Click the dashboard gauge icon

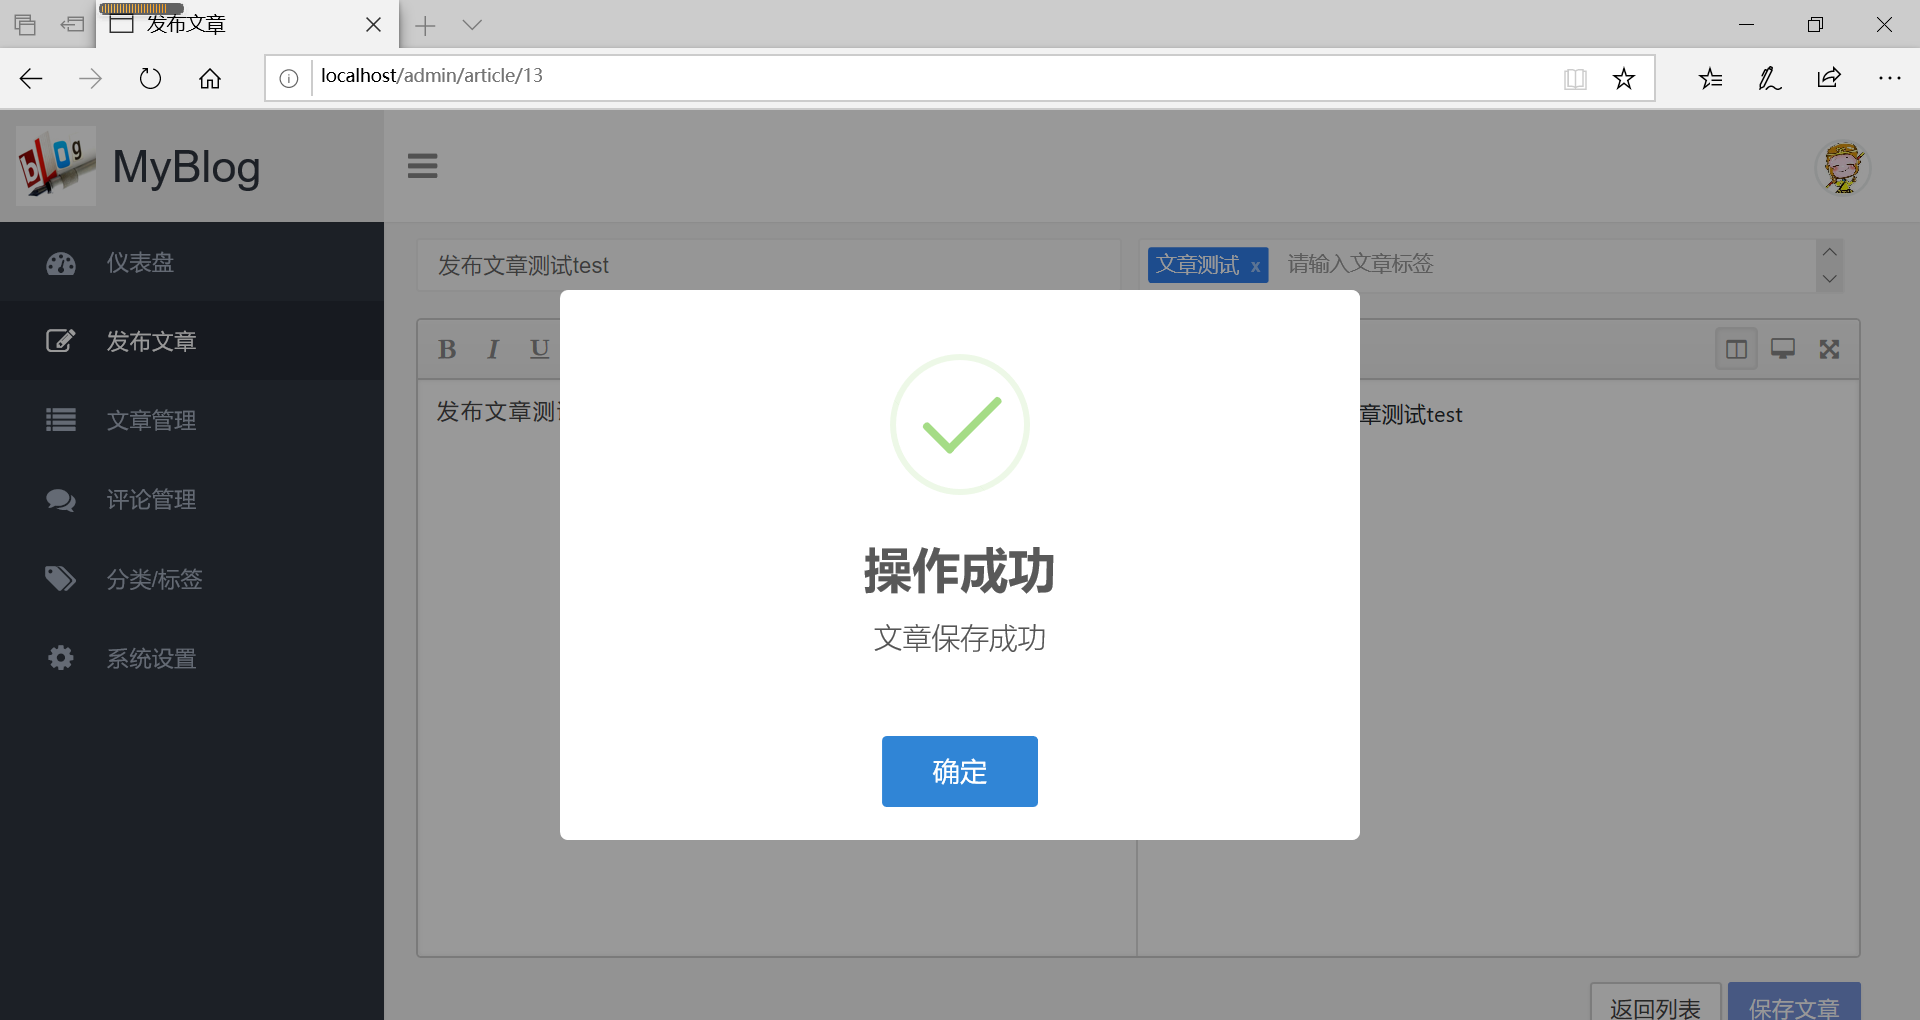coord(61,263)
